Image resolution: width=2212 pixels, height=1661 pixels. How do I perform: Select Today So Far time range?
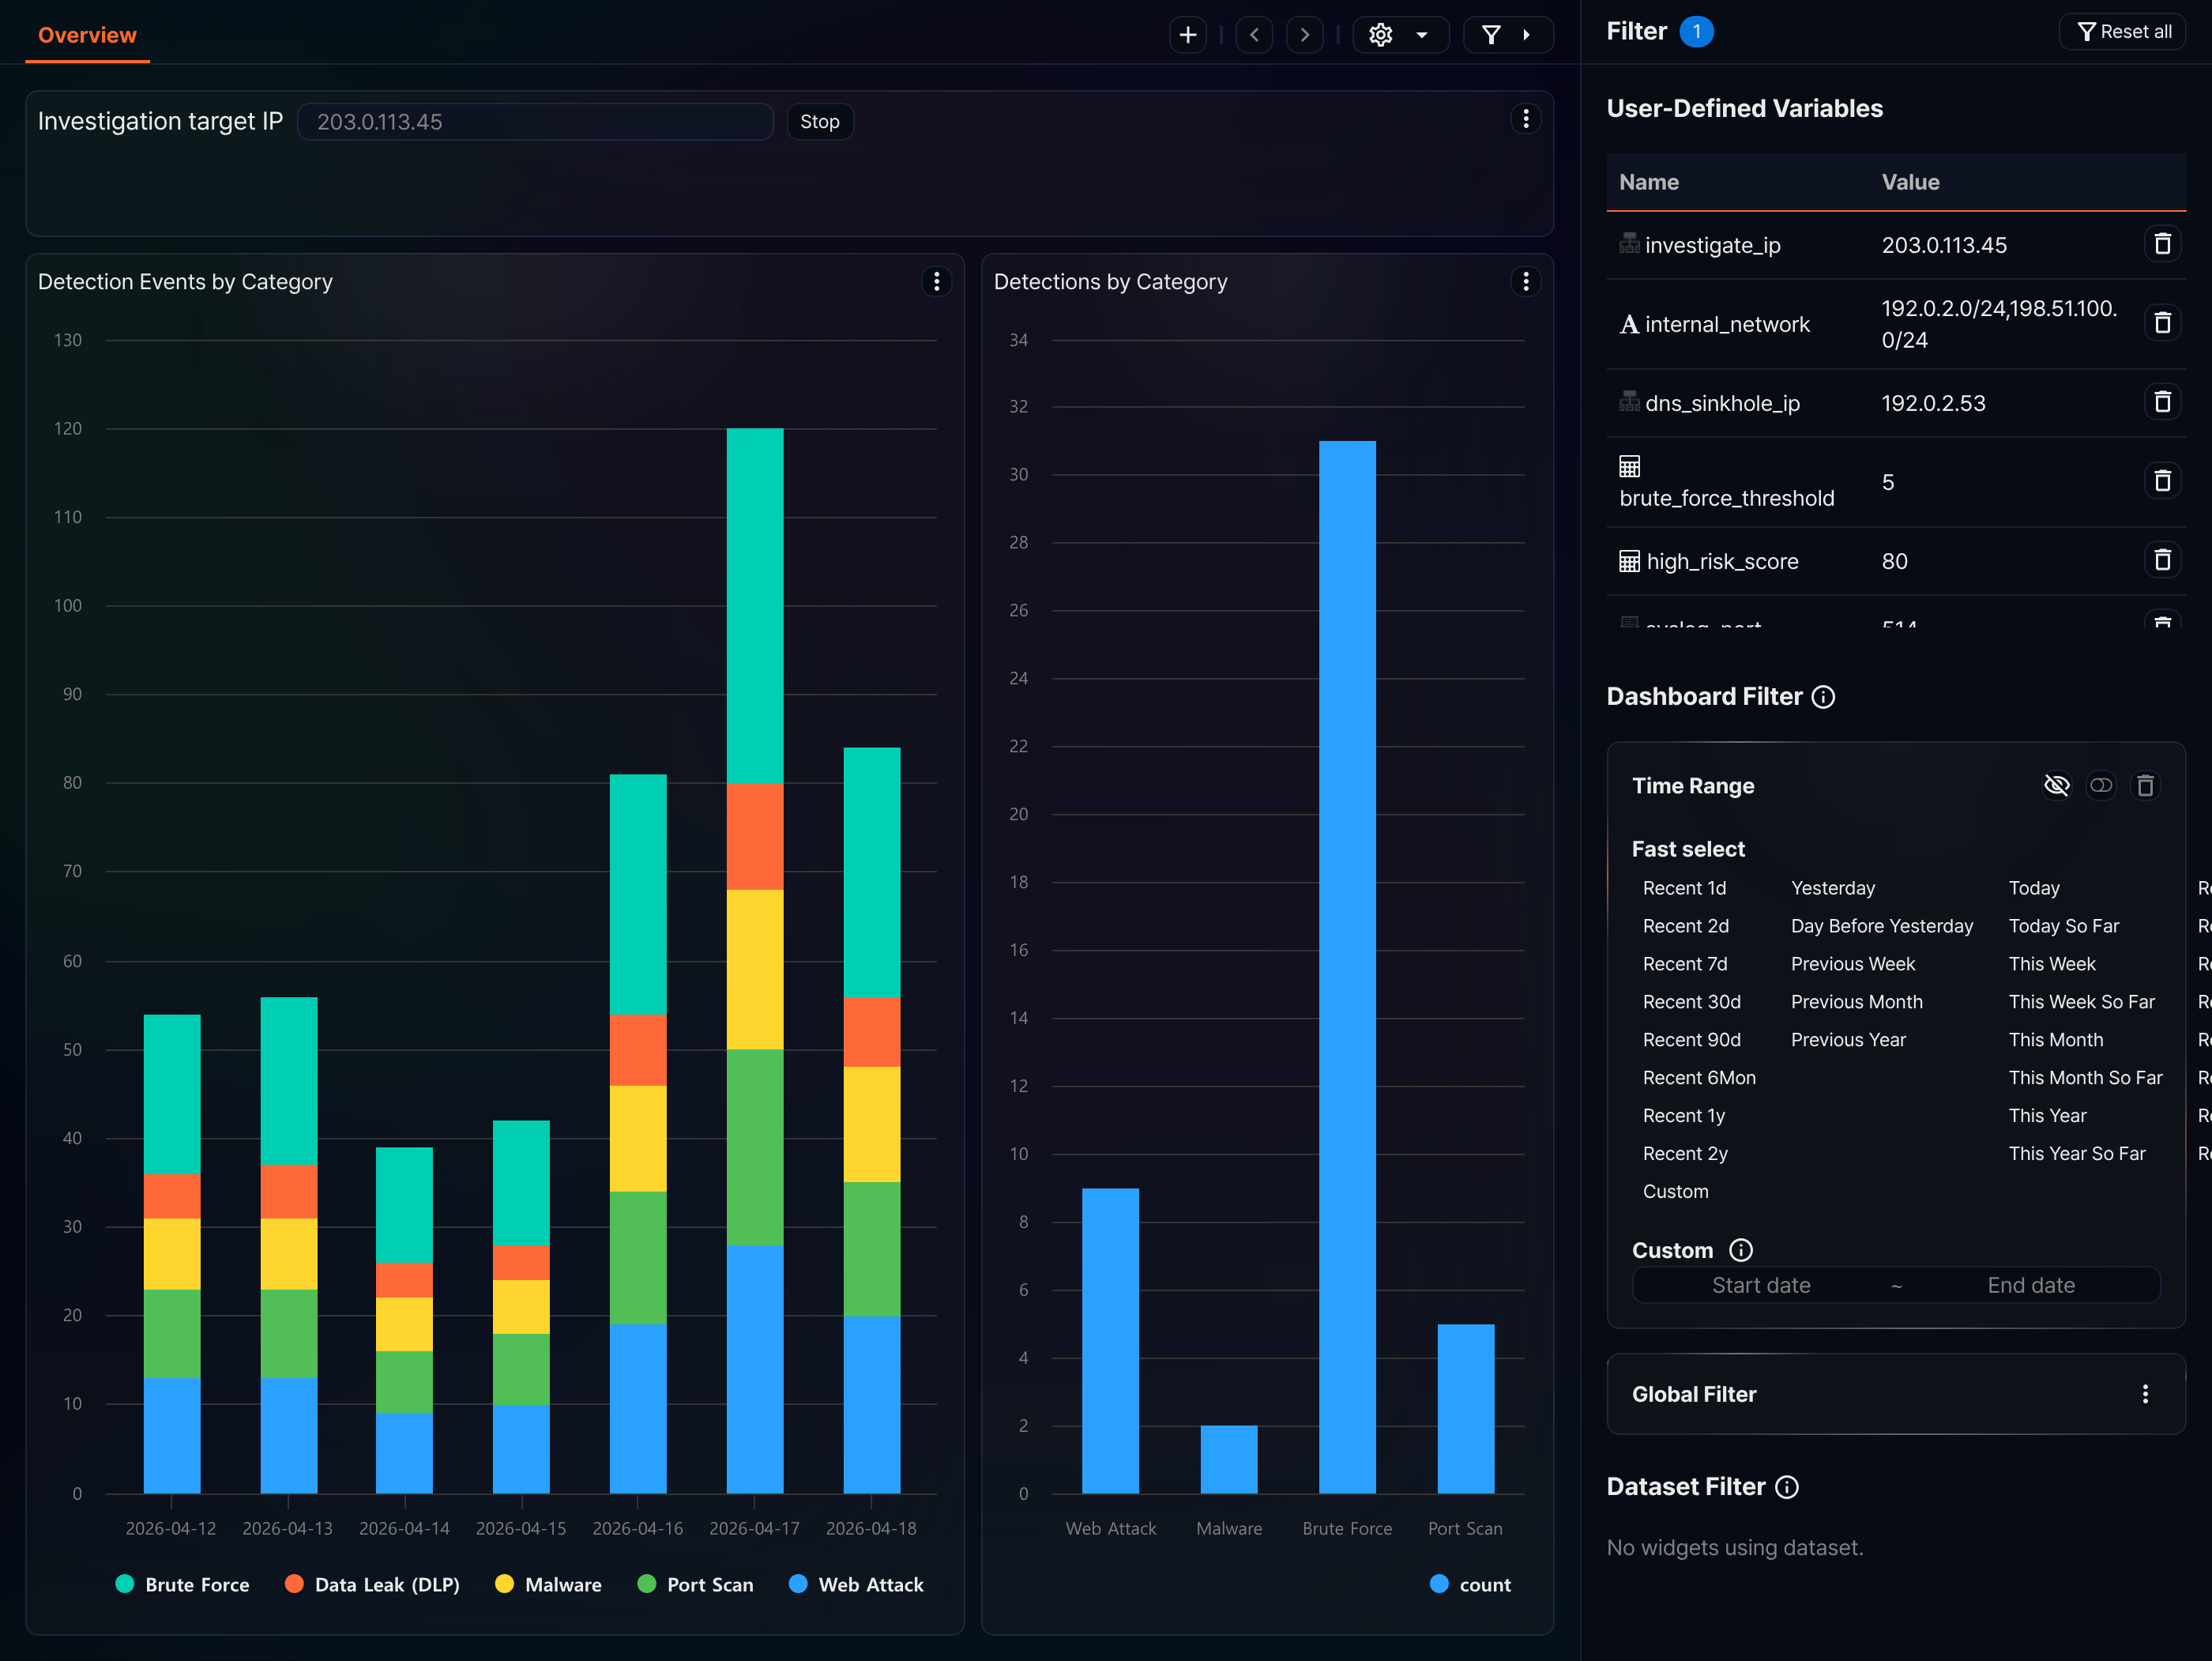pyautogui.click(x=2064, y=926)
